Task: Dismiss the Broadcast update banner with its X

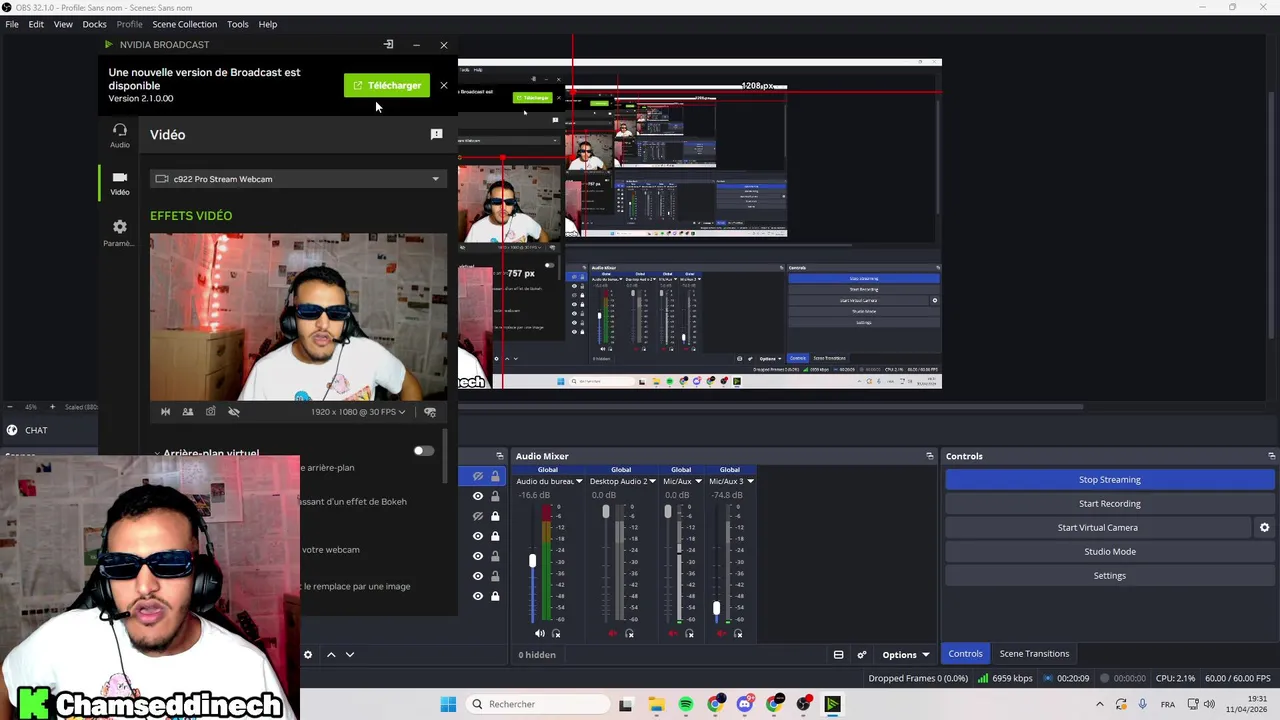Action: [444, 85]
